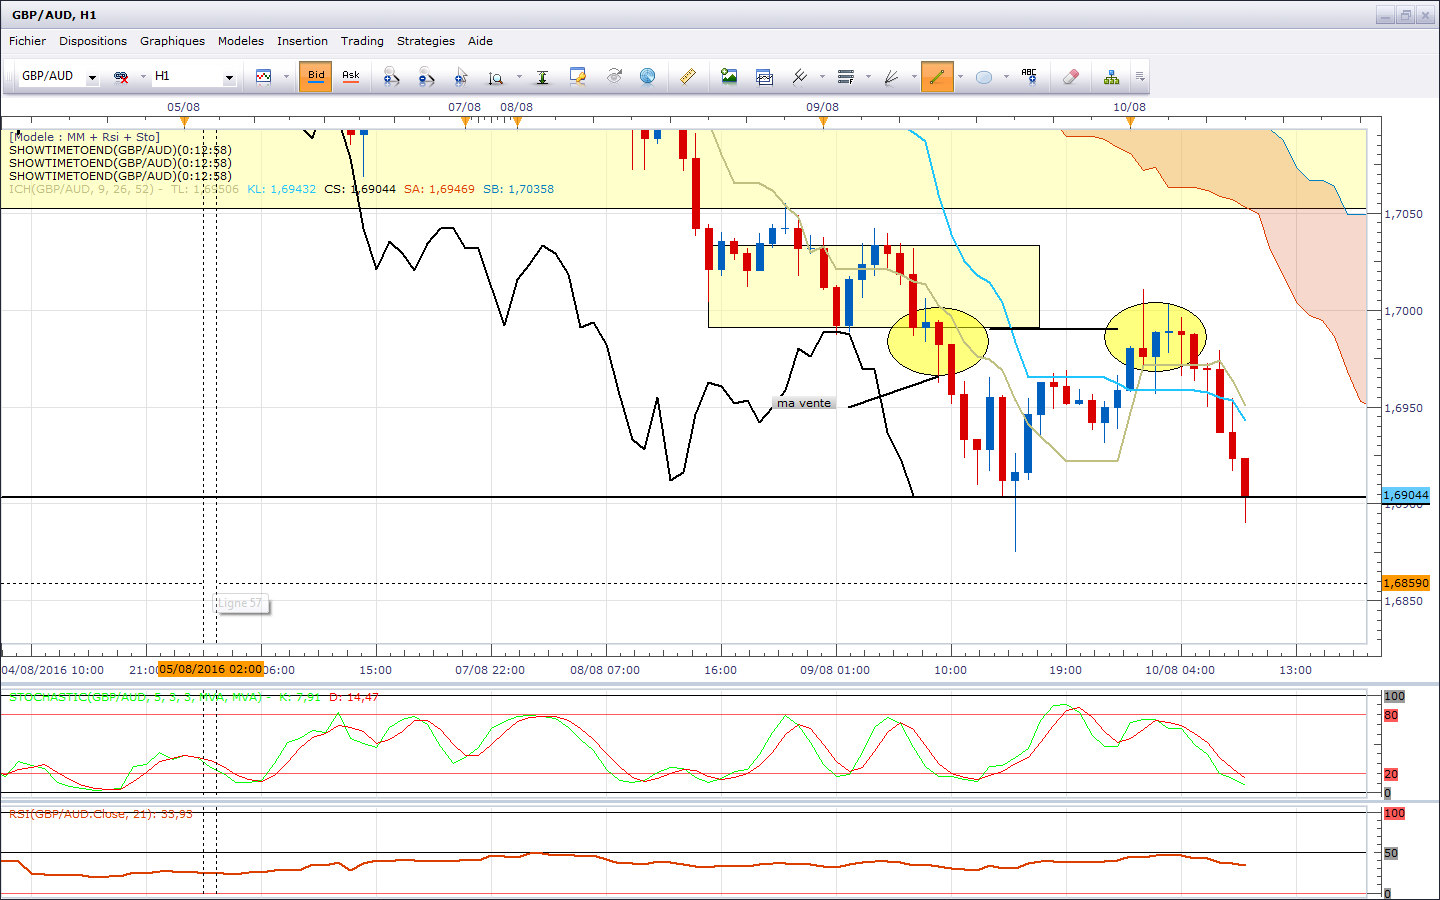Select the Andrews pitchfork tool
Viewport: 1440px width, 900px height.
800,76
